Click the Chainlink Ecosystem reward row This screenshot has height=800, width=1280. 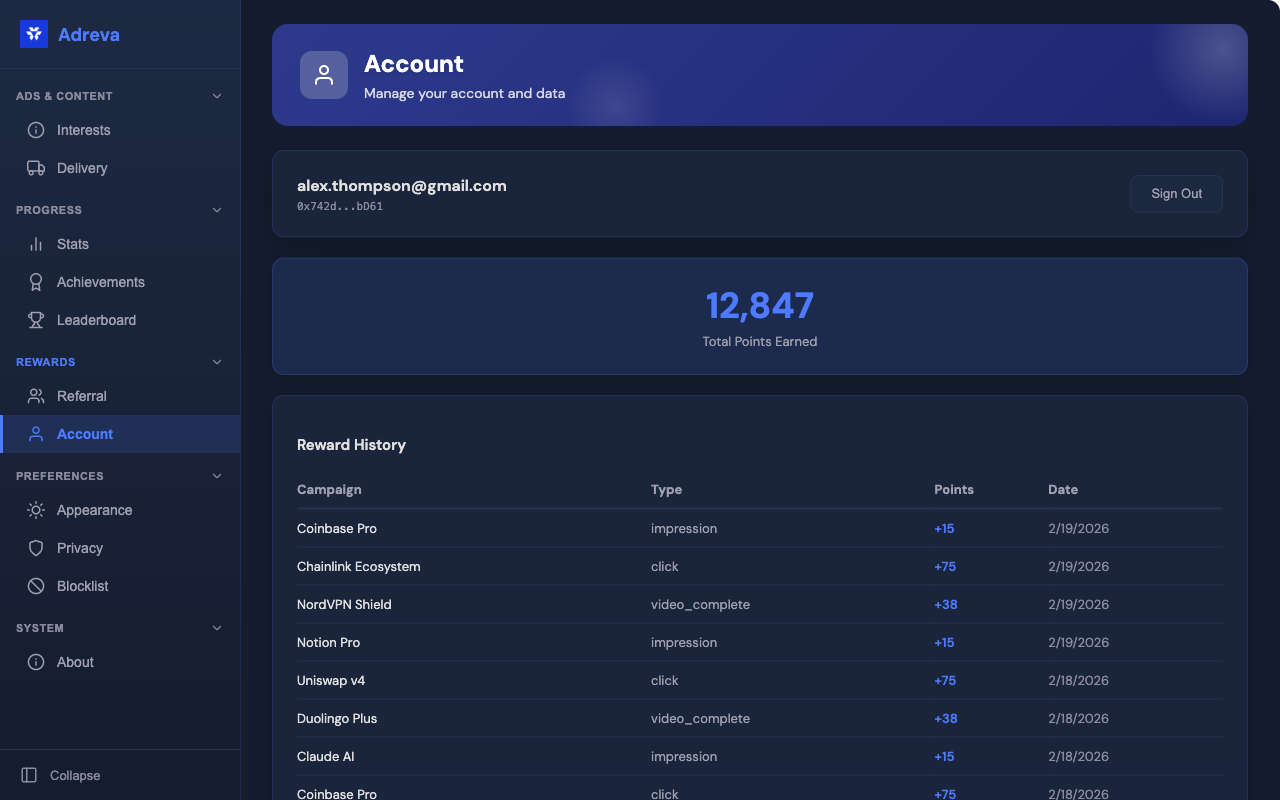point(358,566)
